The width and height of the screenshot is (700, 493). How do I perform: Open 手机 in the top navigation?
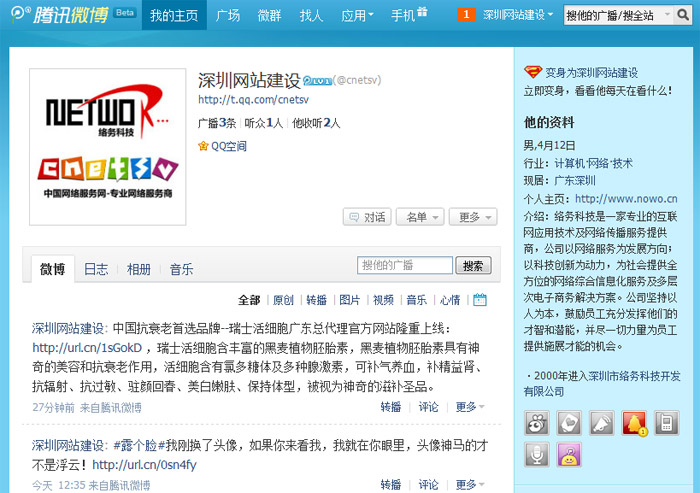pyautogui.click(x=403, y=15)
